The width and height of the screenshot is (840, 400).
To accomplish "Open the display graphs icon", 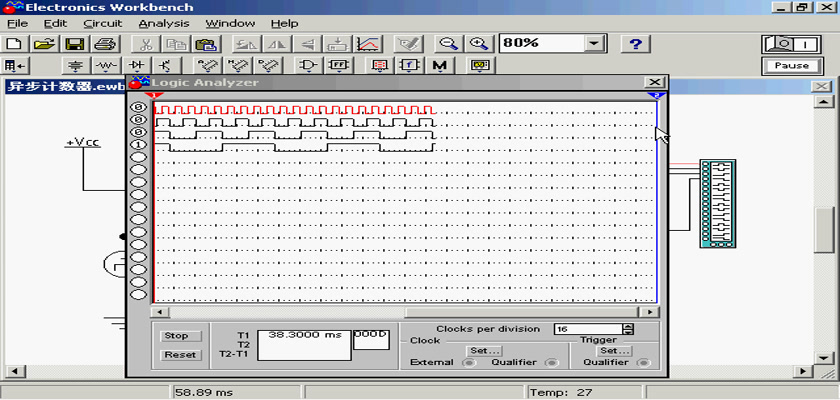I will tap(369, 44).
